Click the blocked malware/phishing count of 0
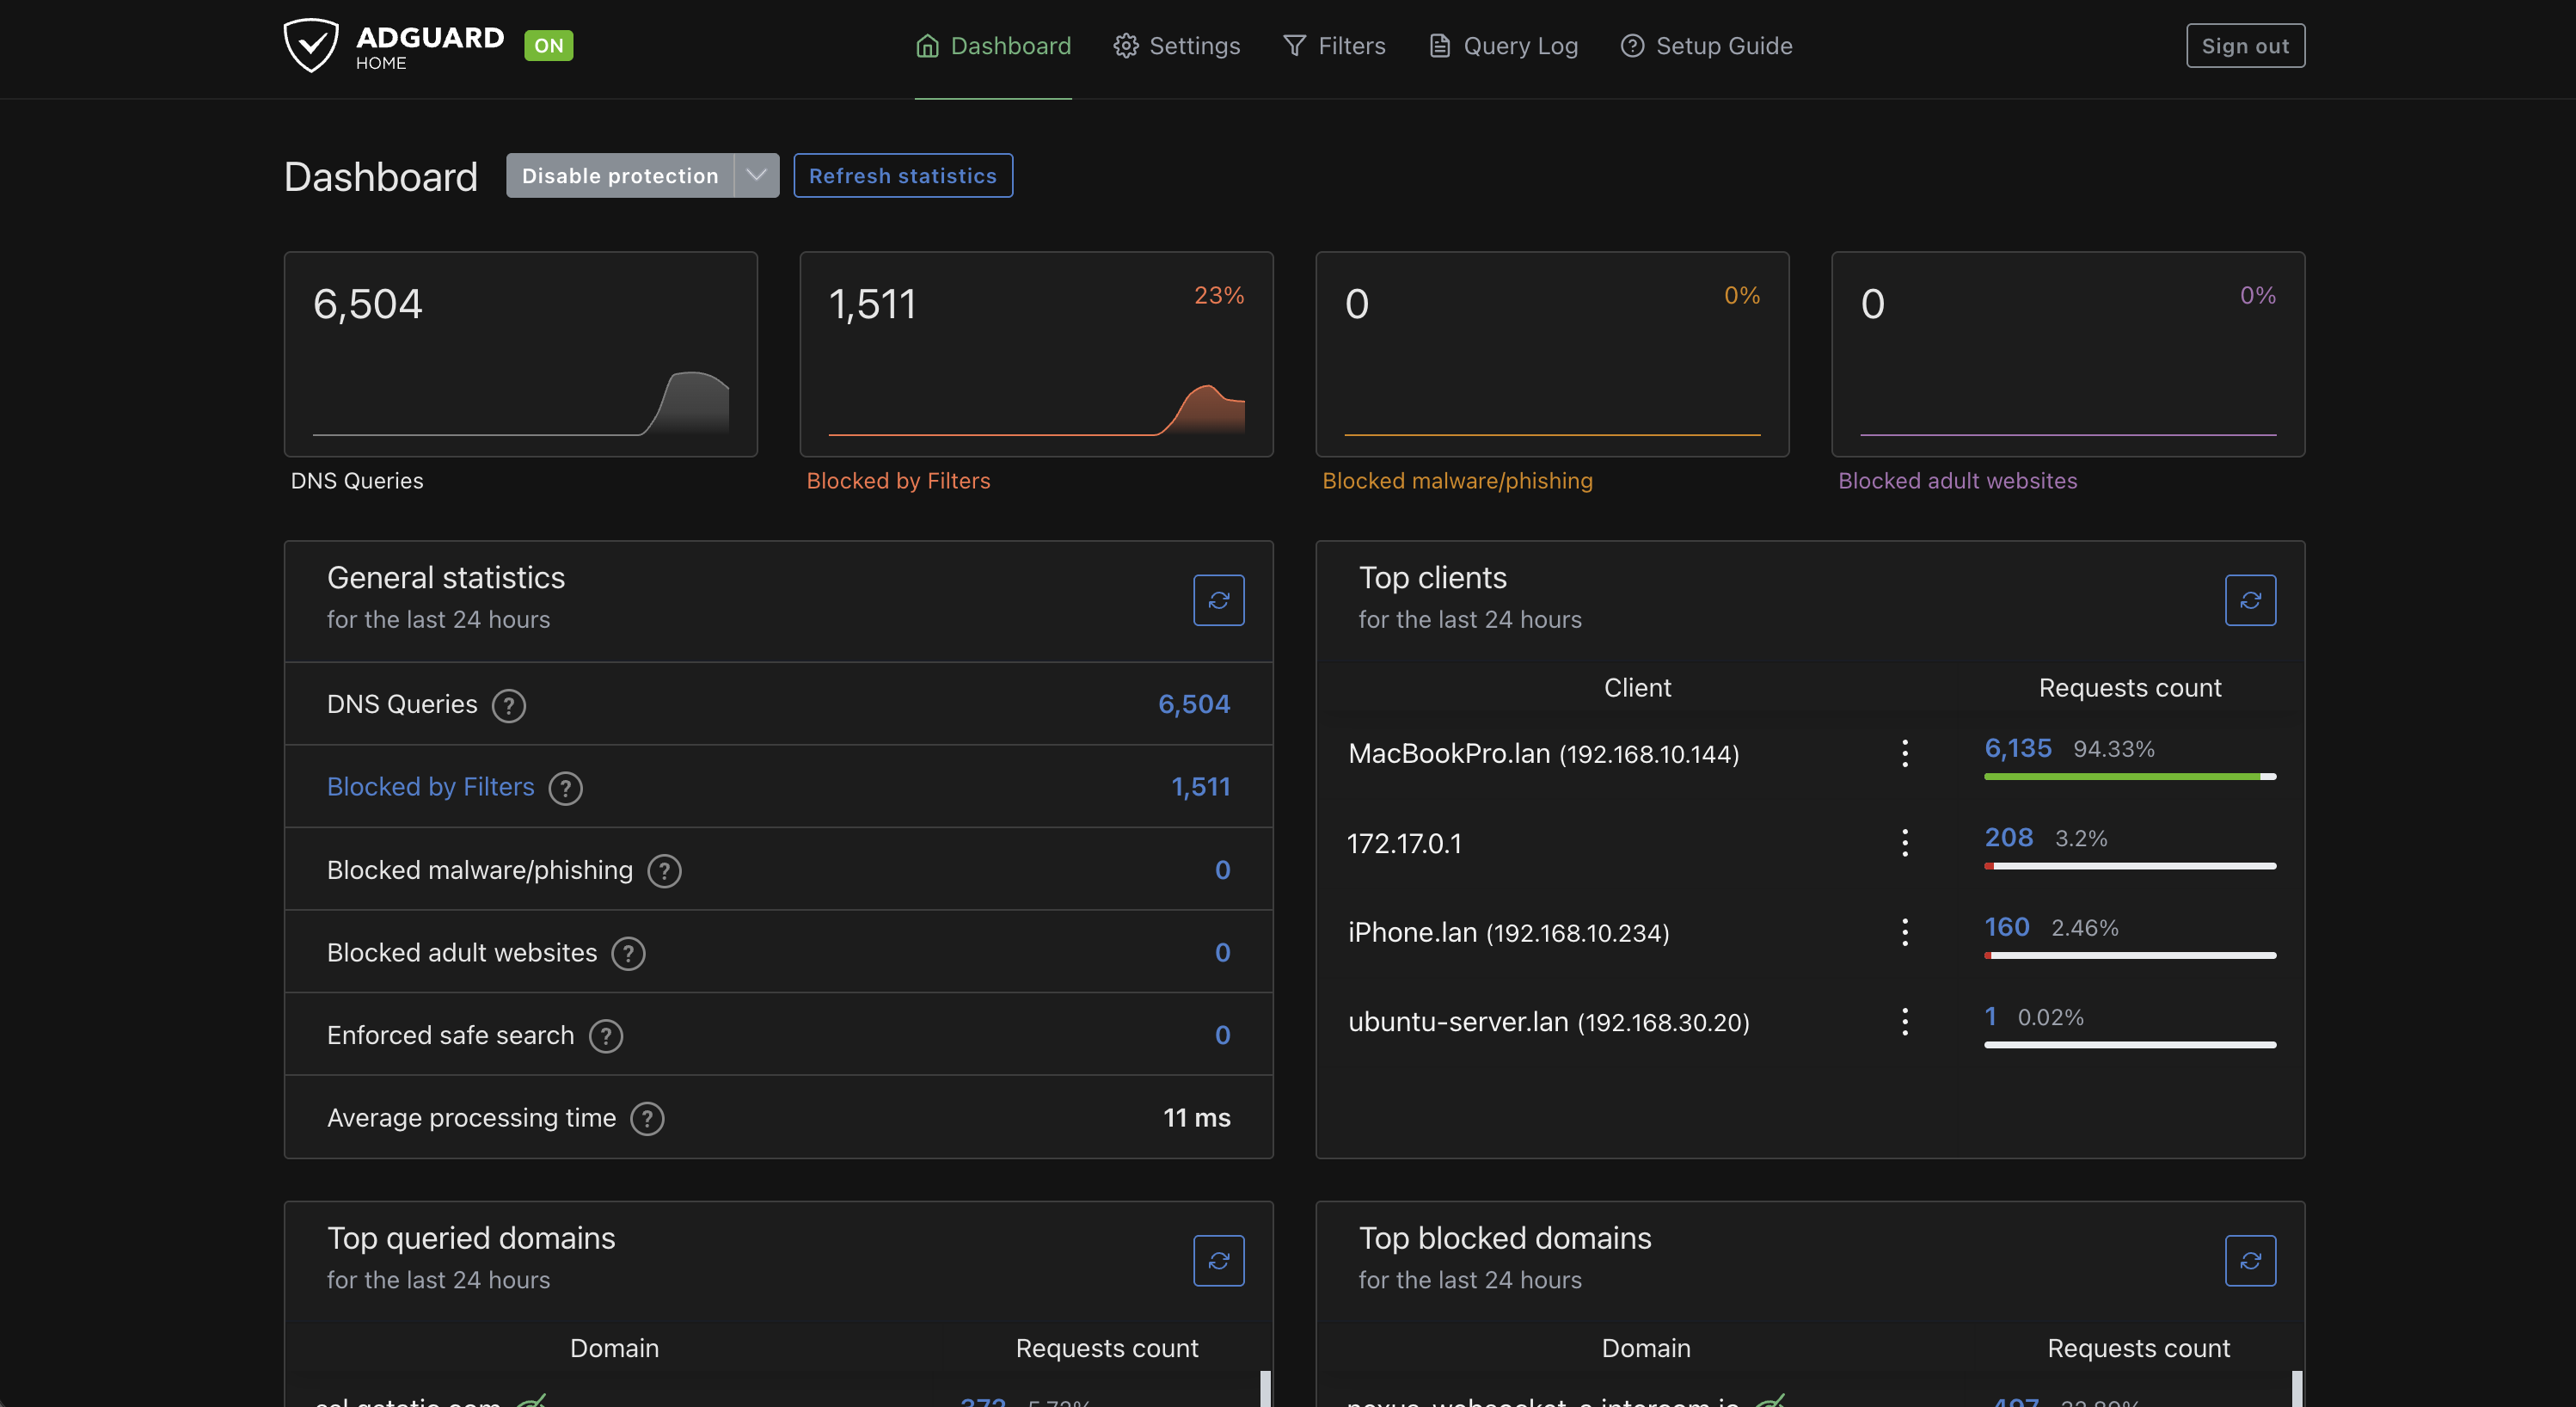 point(1222,870)
